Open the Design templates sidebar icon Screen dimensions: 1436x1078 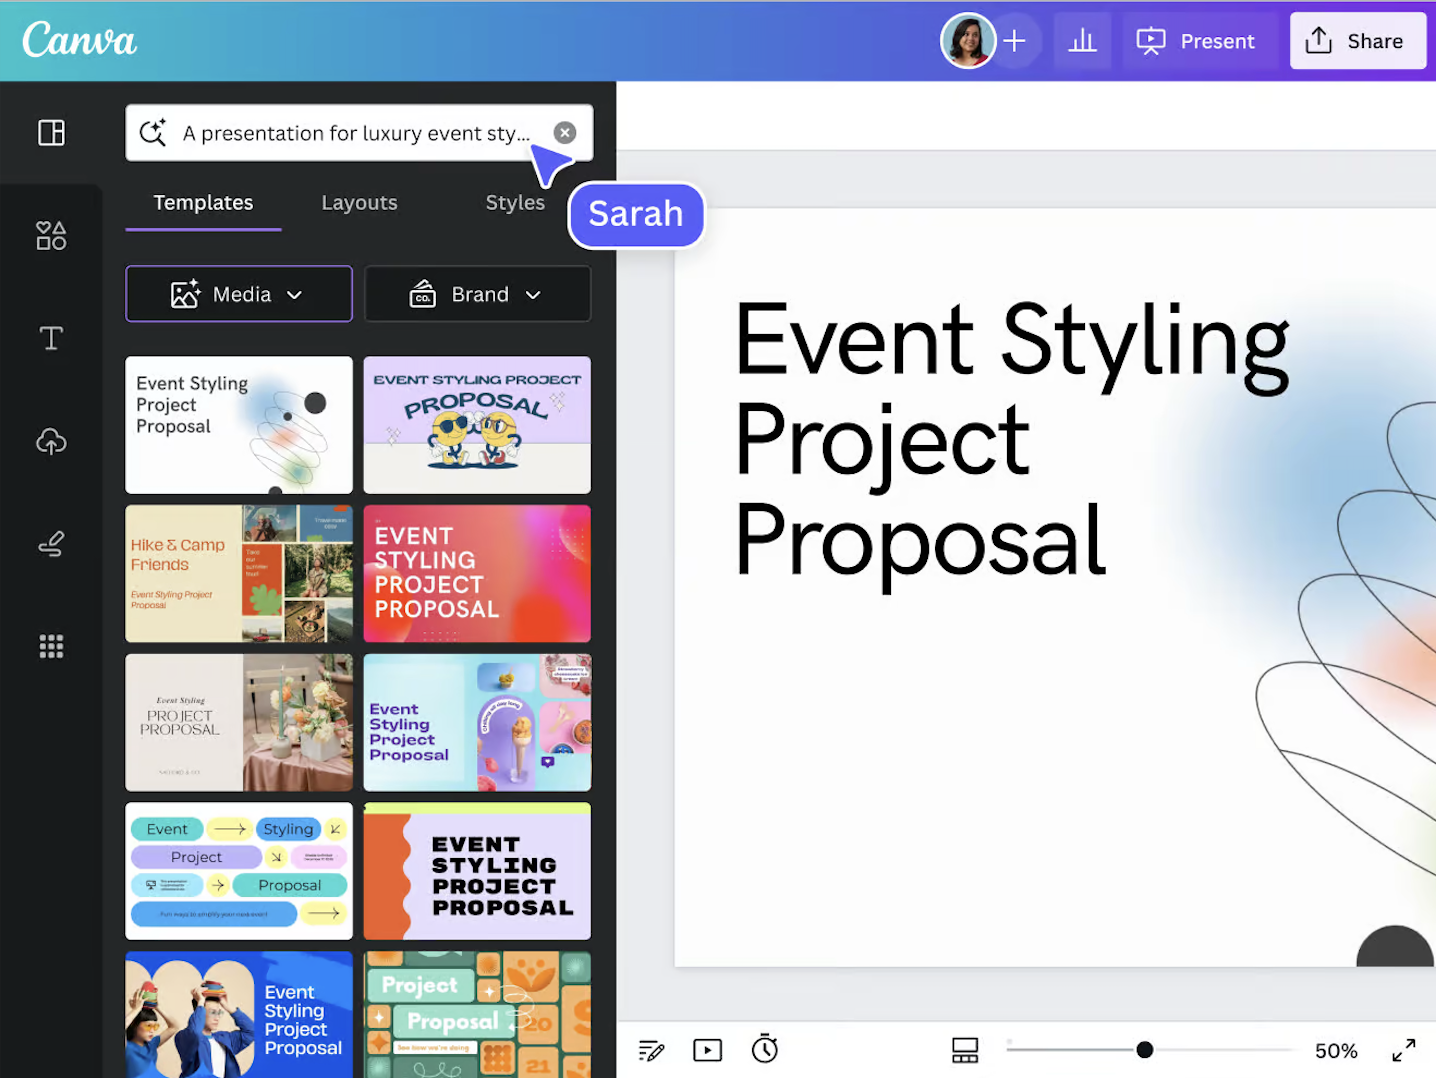[51, 132]
